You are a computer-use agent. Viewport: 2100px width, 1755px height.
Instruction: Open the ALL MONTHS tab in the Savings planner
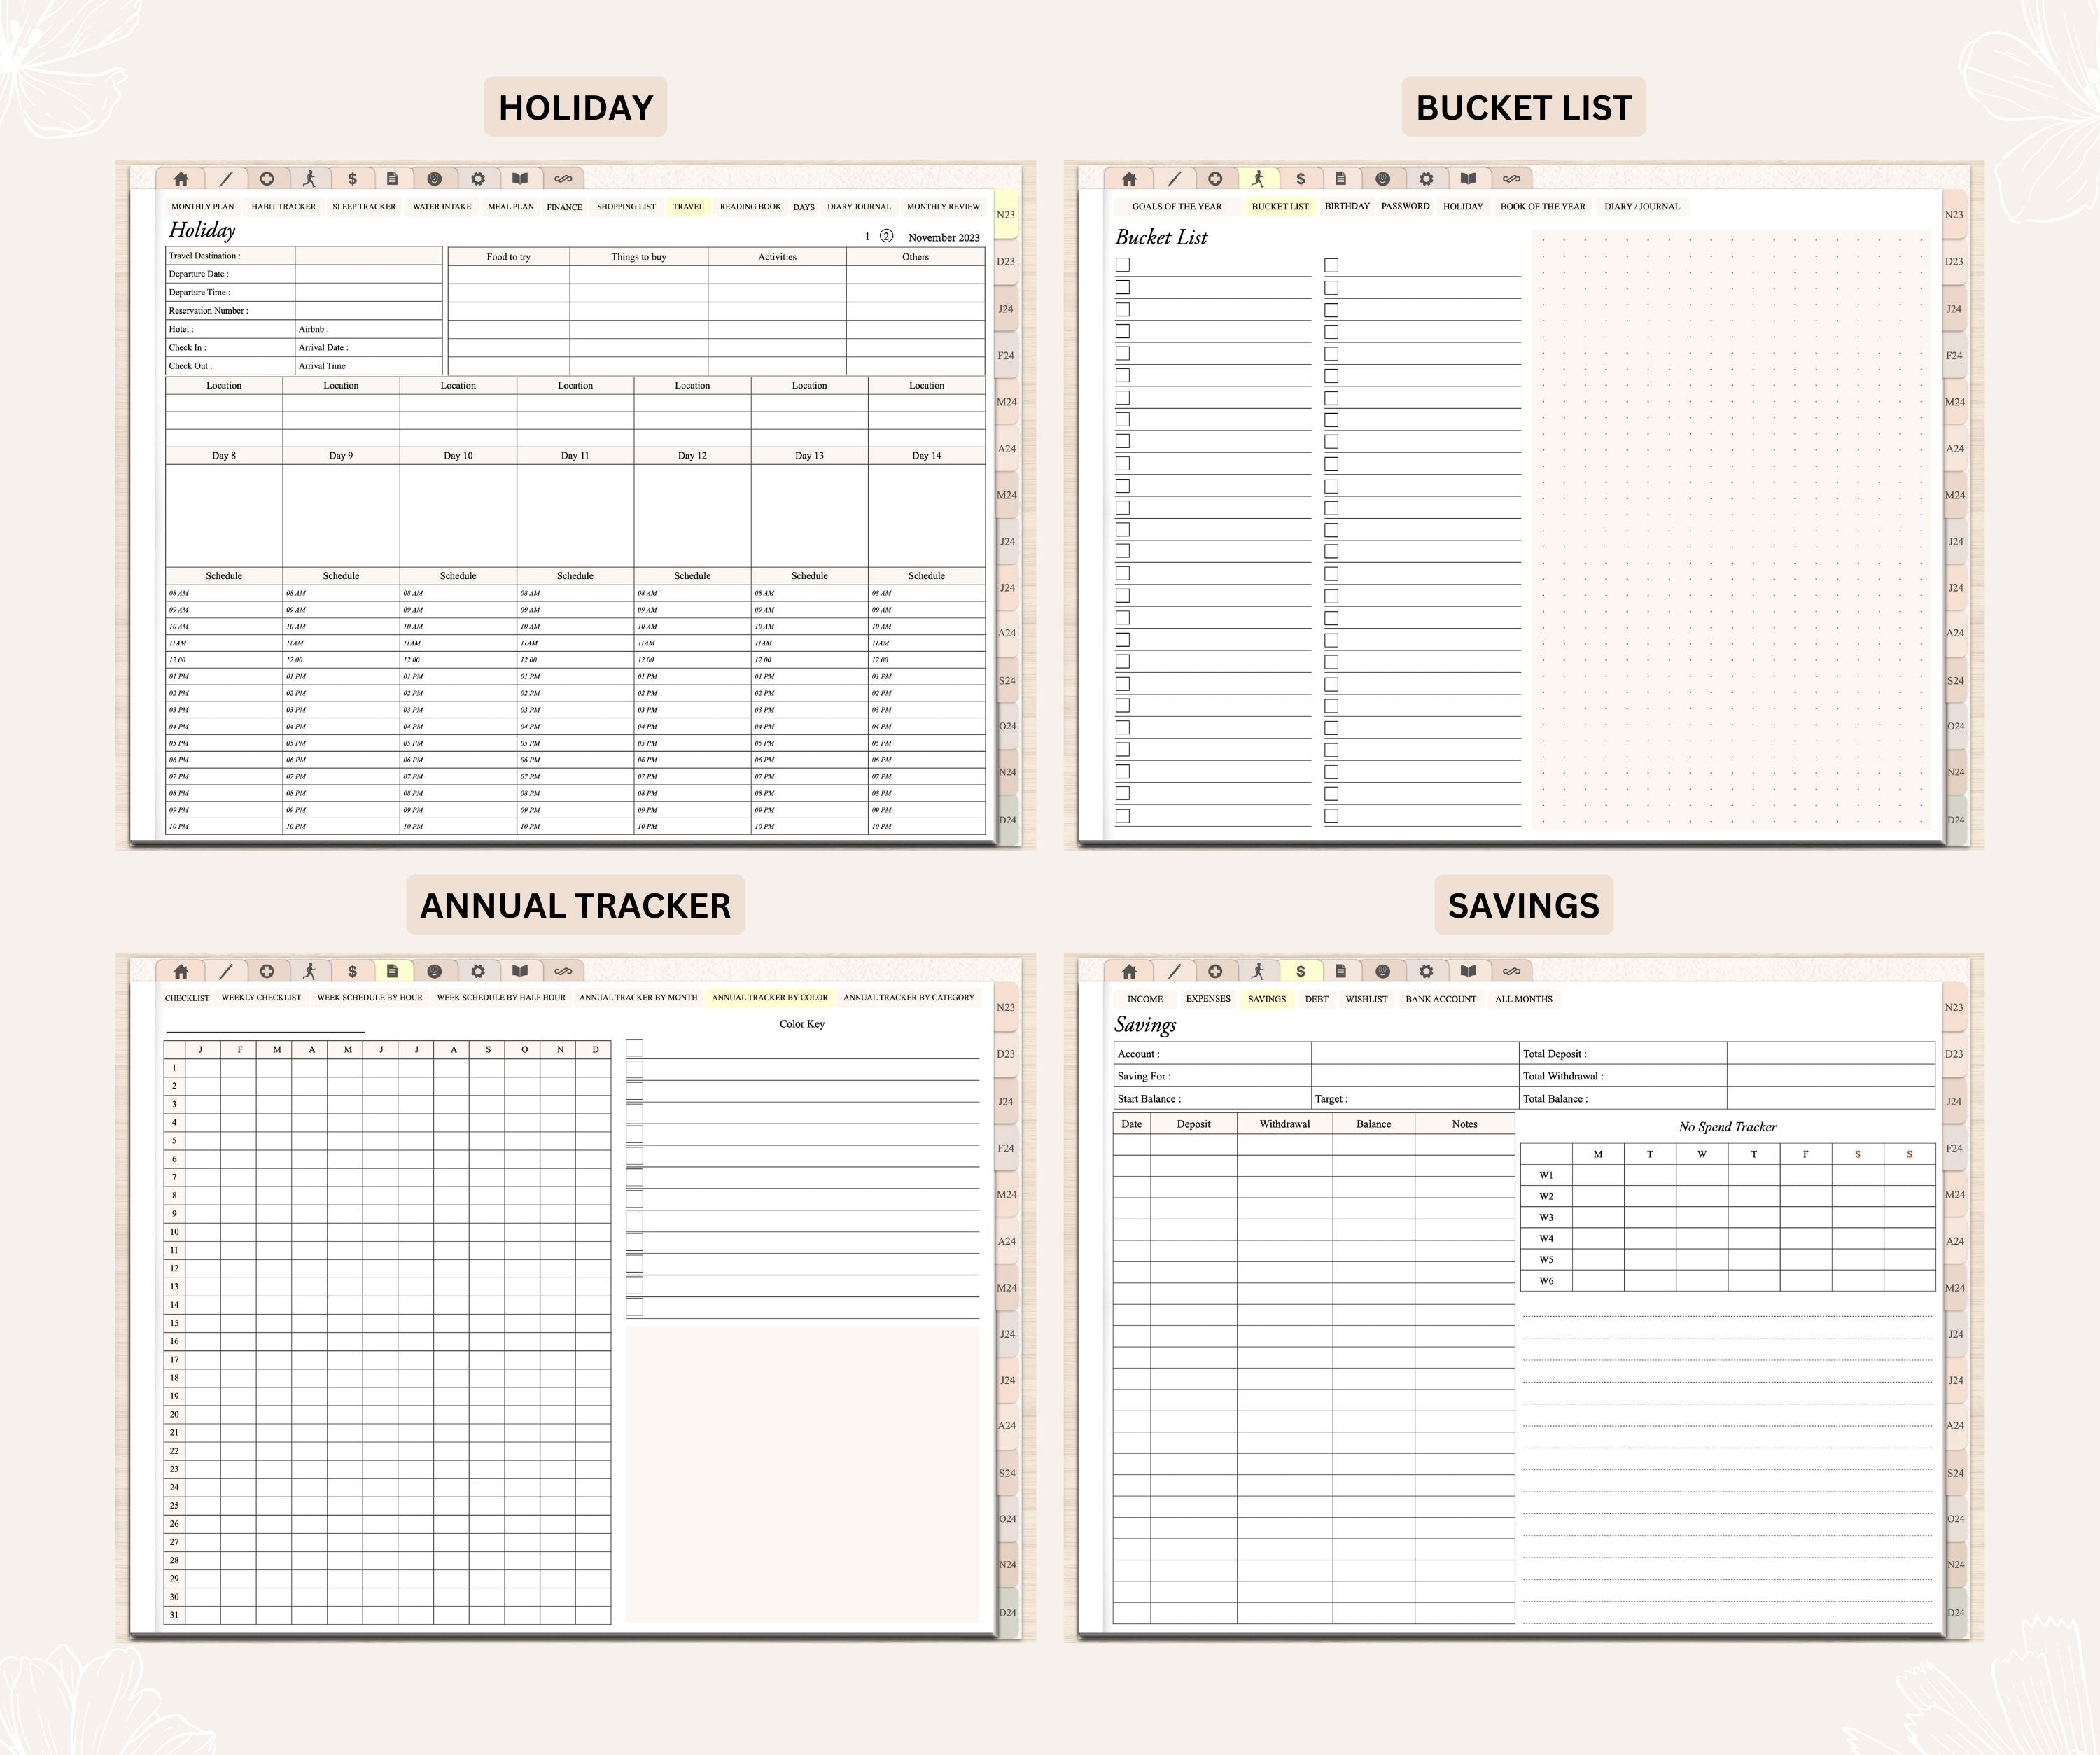click(x=1524, y=999)
